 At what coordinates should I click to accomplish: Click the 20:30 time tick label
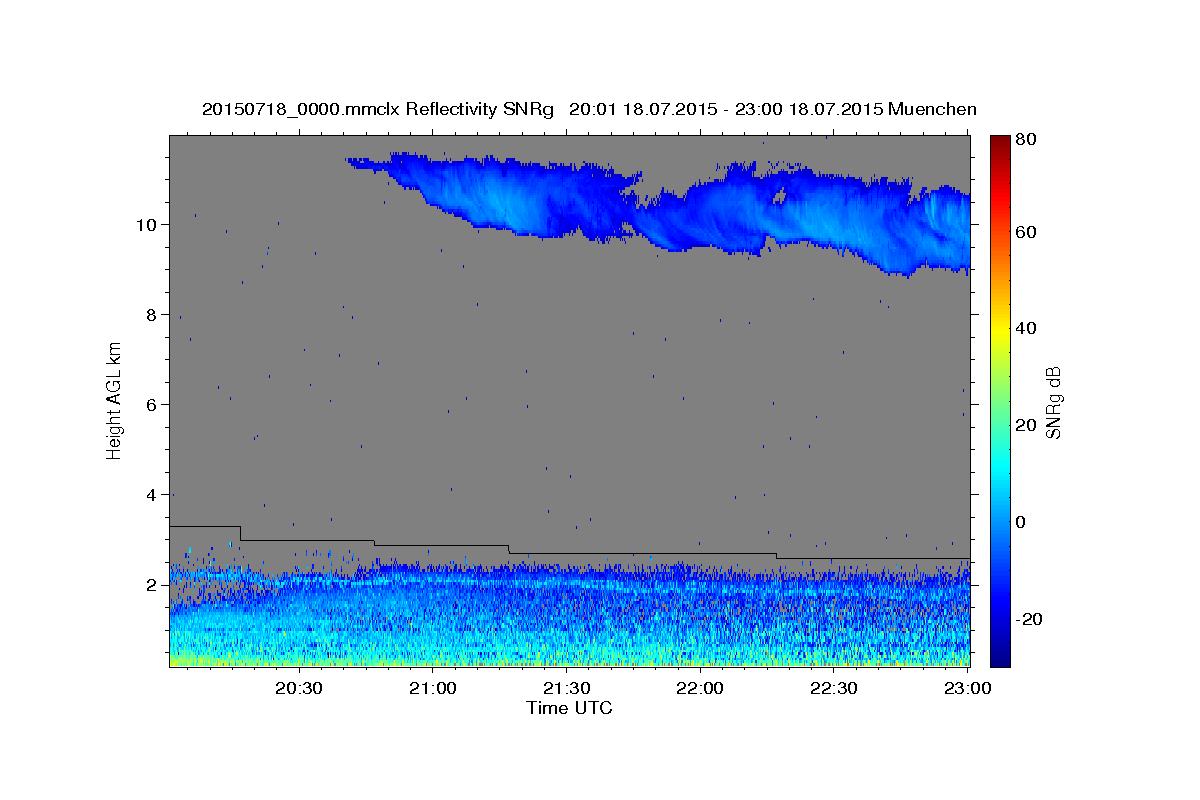click(x=298, y=689)
